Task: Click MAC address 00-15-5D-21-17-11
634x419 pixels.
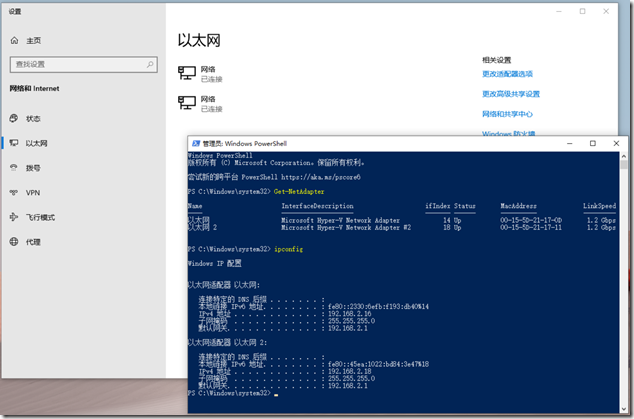Action: [x=531, y=228]
